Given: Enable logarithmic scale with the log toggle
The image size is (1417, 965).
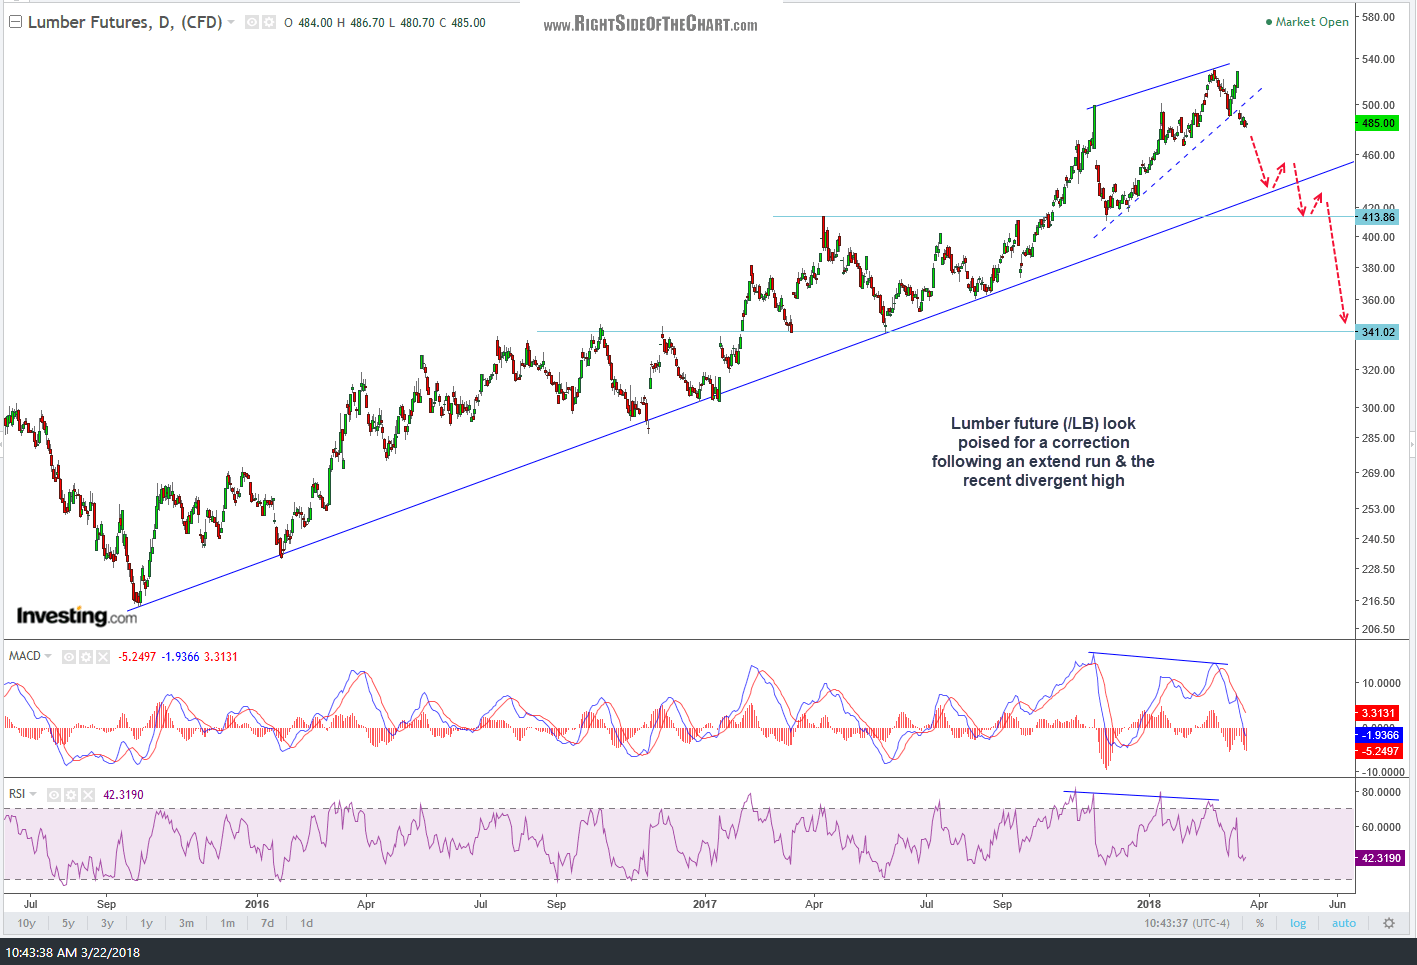Looking at the screenshot, I should coord(1297,923).
